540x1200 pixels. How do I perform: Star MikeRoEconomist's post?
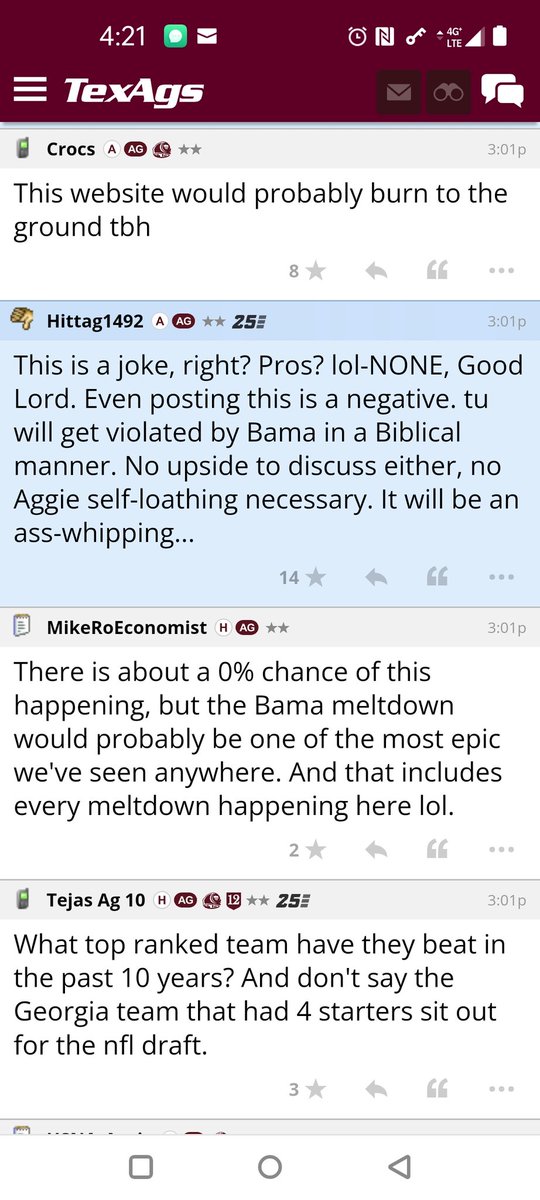click(x=315, y=849)
